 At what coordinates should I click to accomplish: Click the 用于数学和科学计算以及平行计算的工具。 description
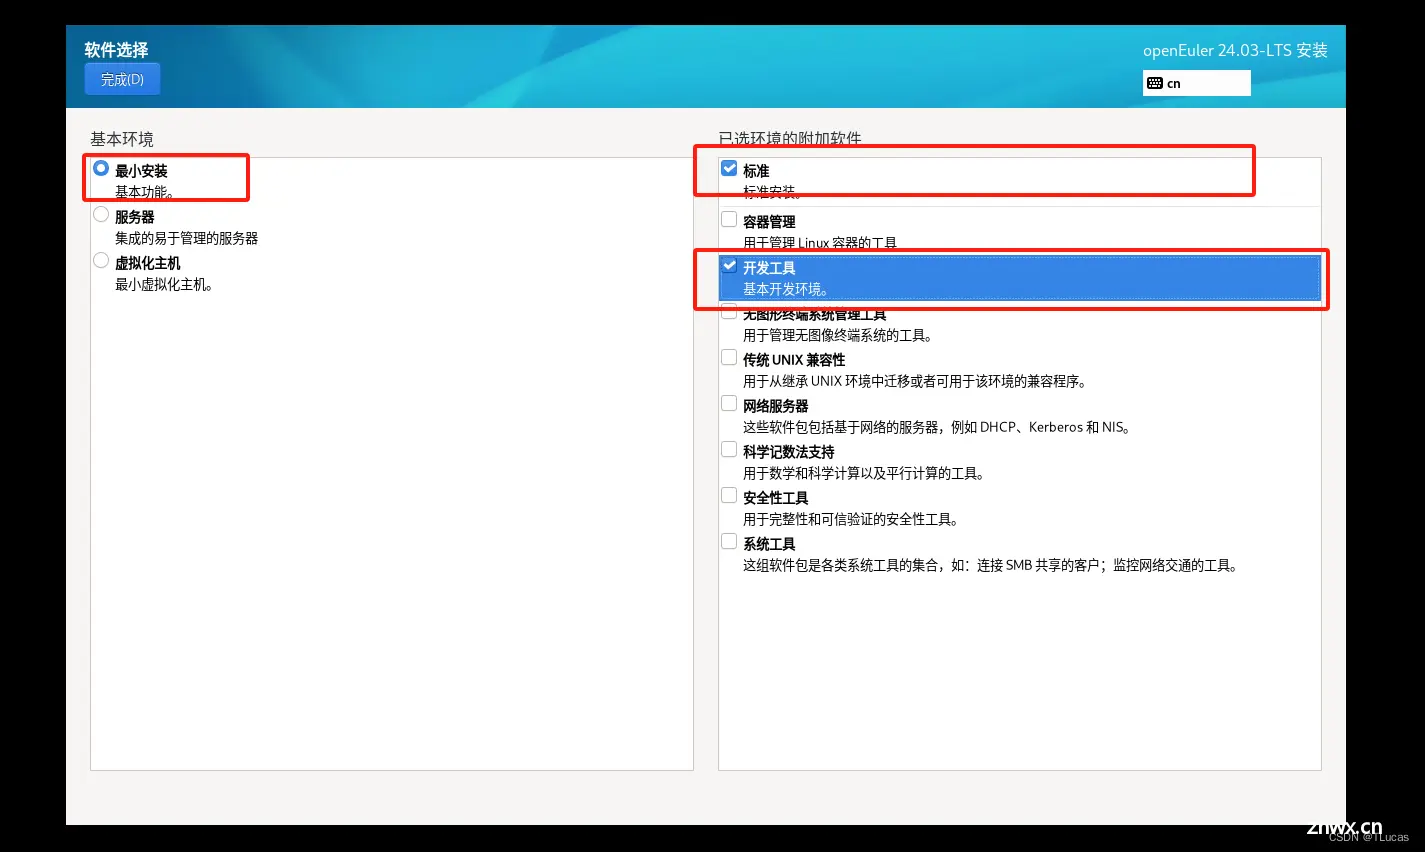[x=864, y=473]
